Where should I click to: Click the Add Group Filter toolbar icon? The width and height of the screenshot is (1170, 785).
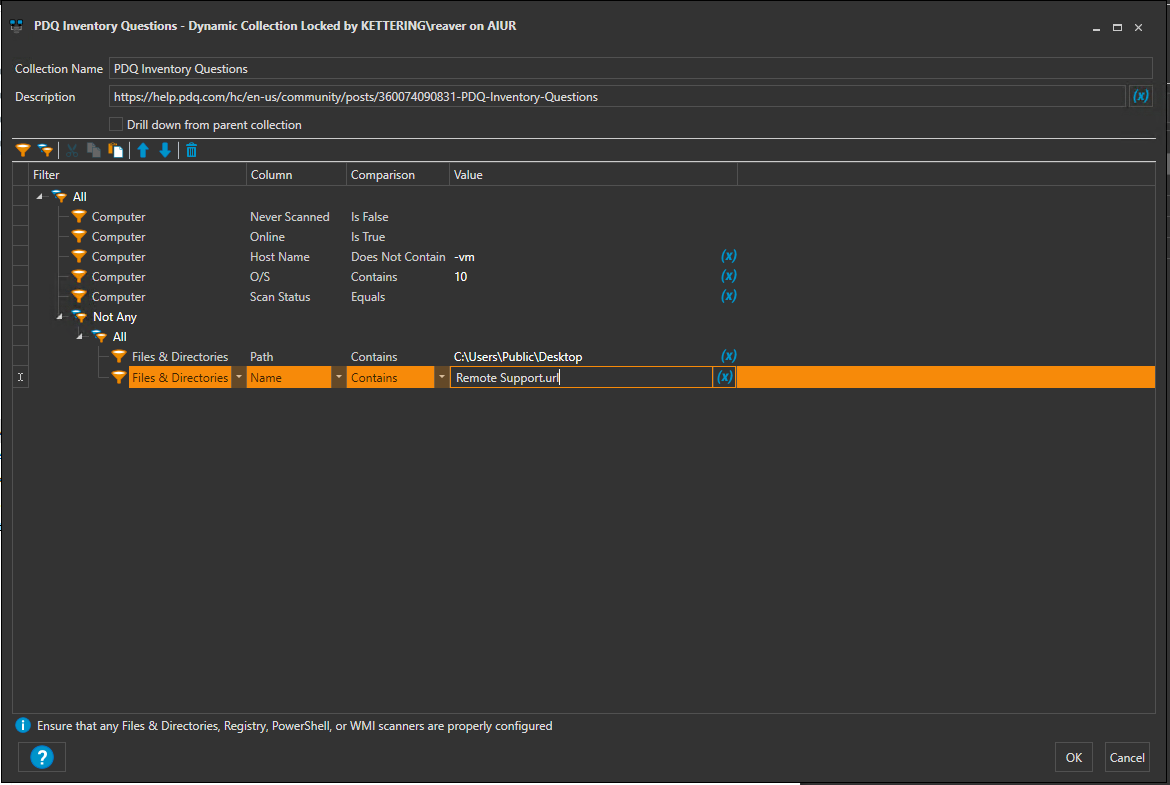pyautogui.click(x=45, y=150)
